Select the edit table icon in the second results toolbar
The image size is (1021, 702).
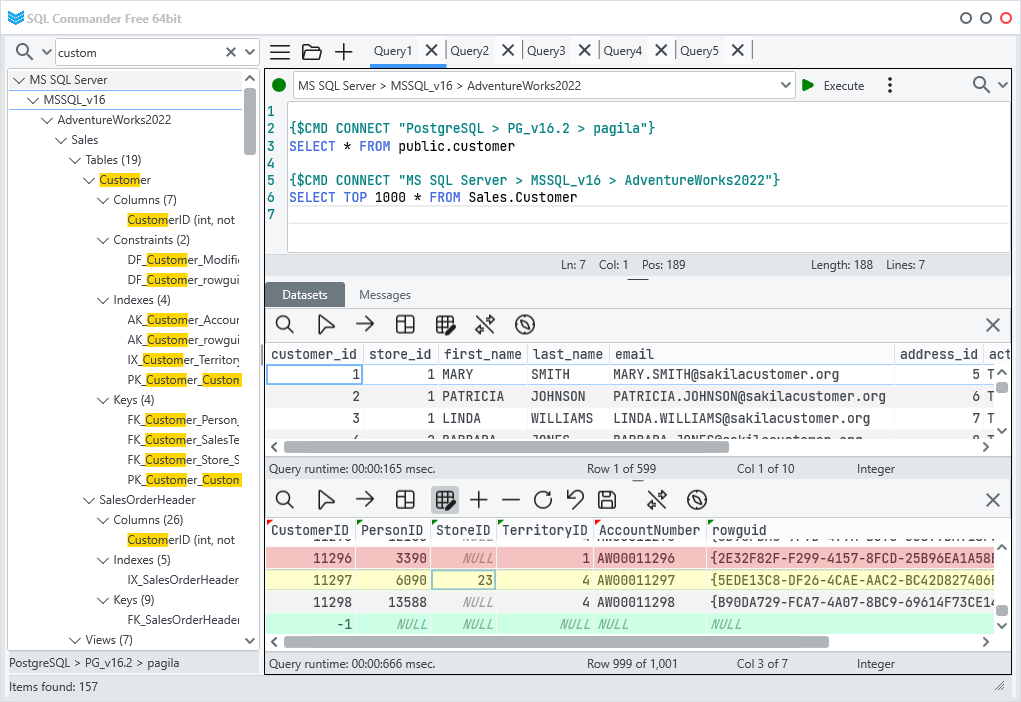pos(445,499)
